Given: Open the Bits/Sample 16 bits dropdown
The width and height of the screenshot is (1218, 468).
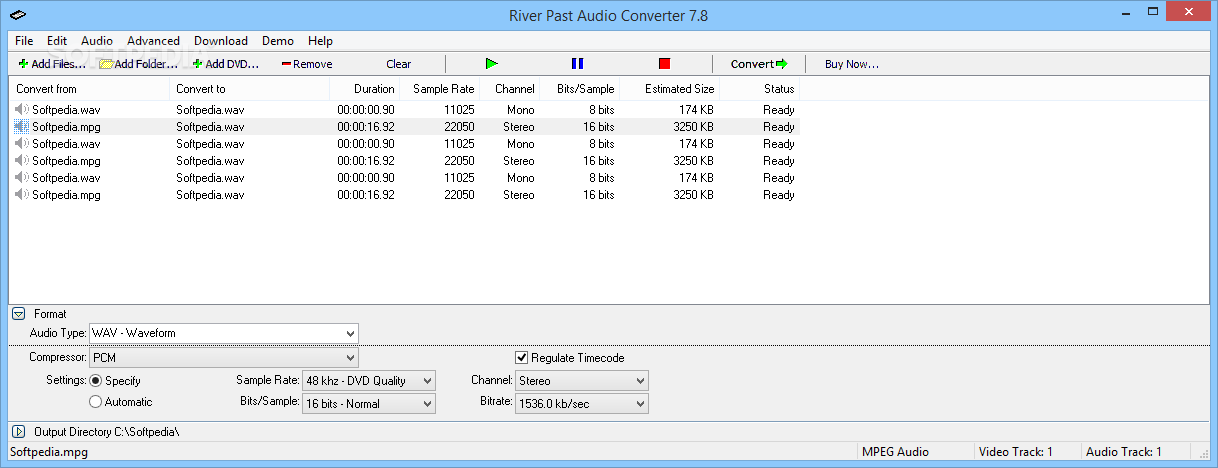Looking at the screenshot, I should [368, 404].
